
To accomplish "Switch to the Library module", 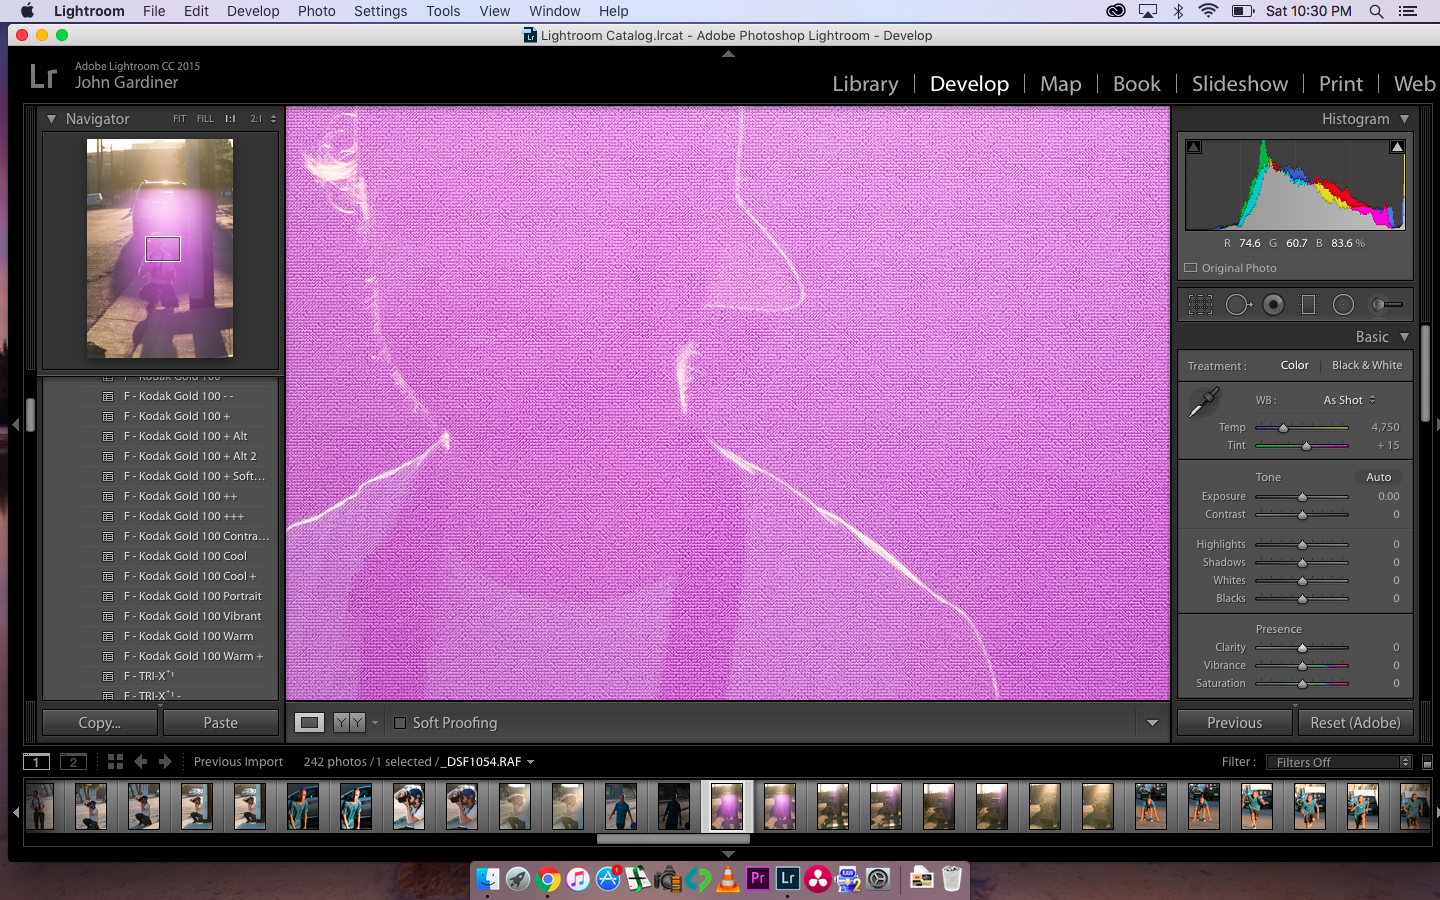I will (x=865, y=84).
